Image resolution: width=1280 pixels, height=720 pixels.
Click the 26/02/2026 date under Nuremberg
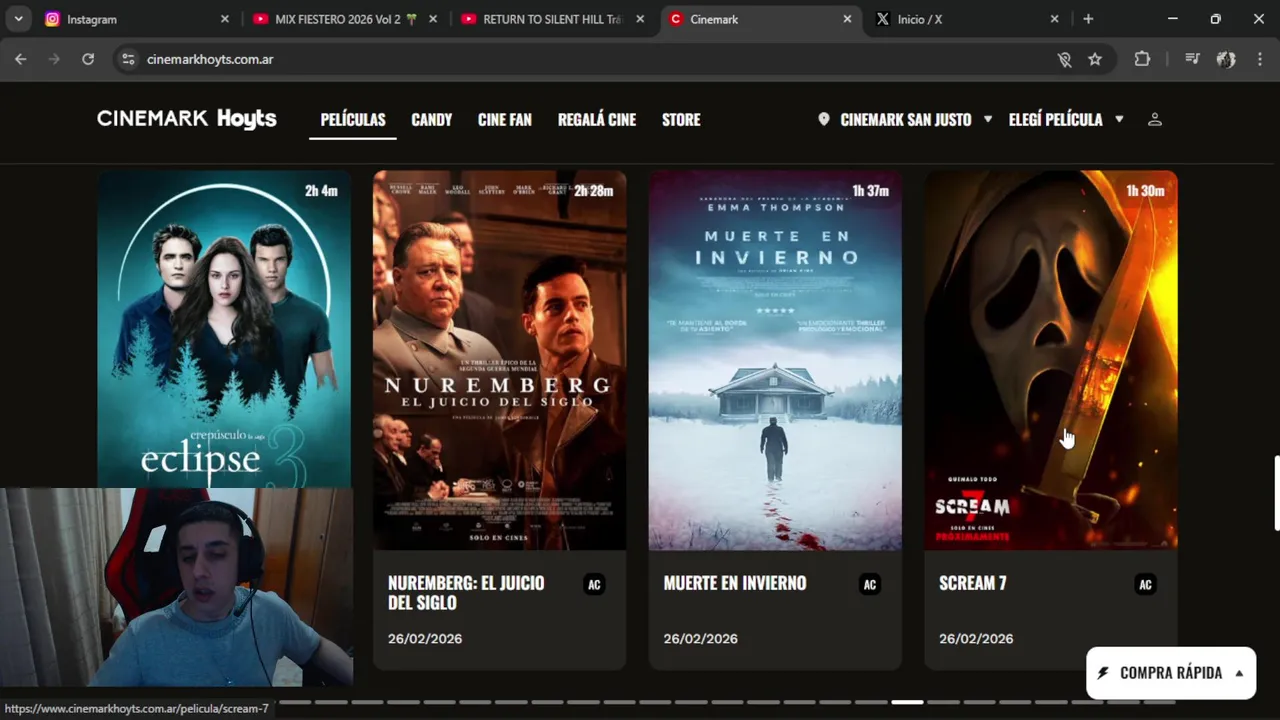pyautogui.click(x=425, y=639)
